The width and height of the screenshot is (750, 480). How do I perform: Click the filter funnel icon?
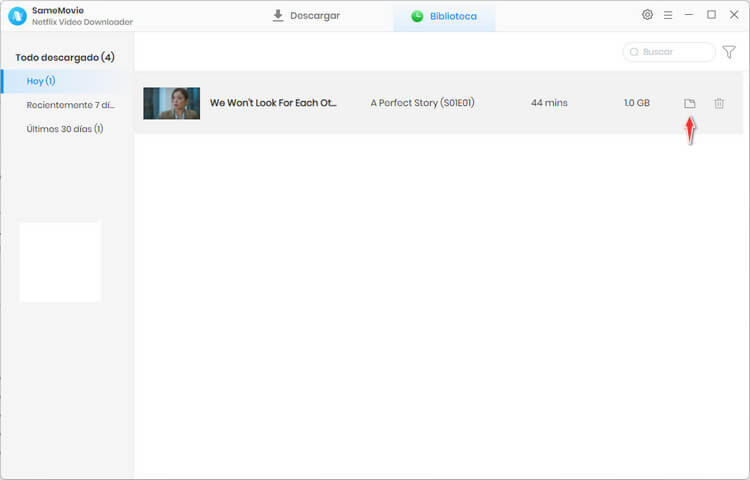click(x=729, y=52)
